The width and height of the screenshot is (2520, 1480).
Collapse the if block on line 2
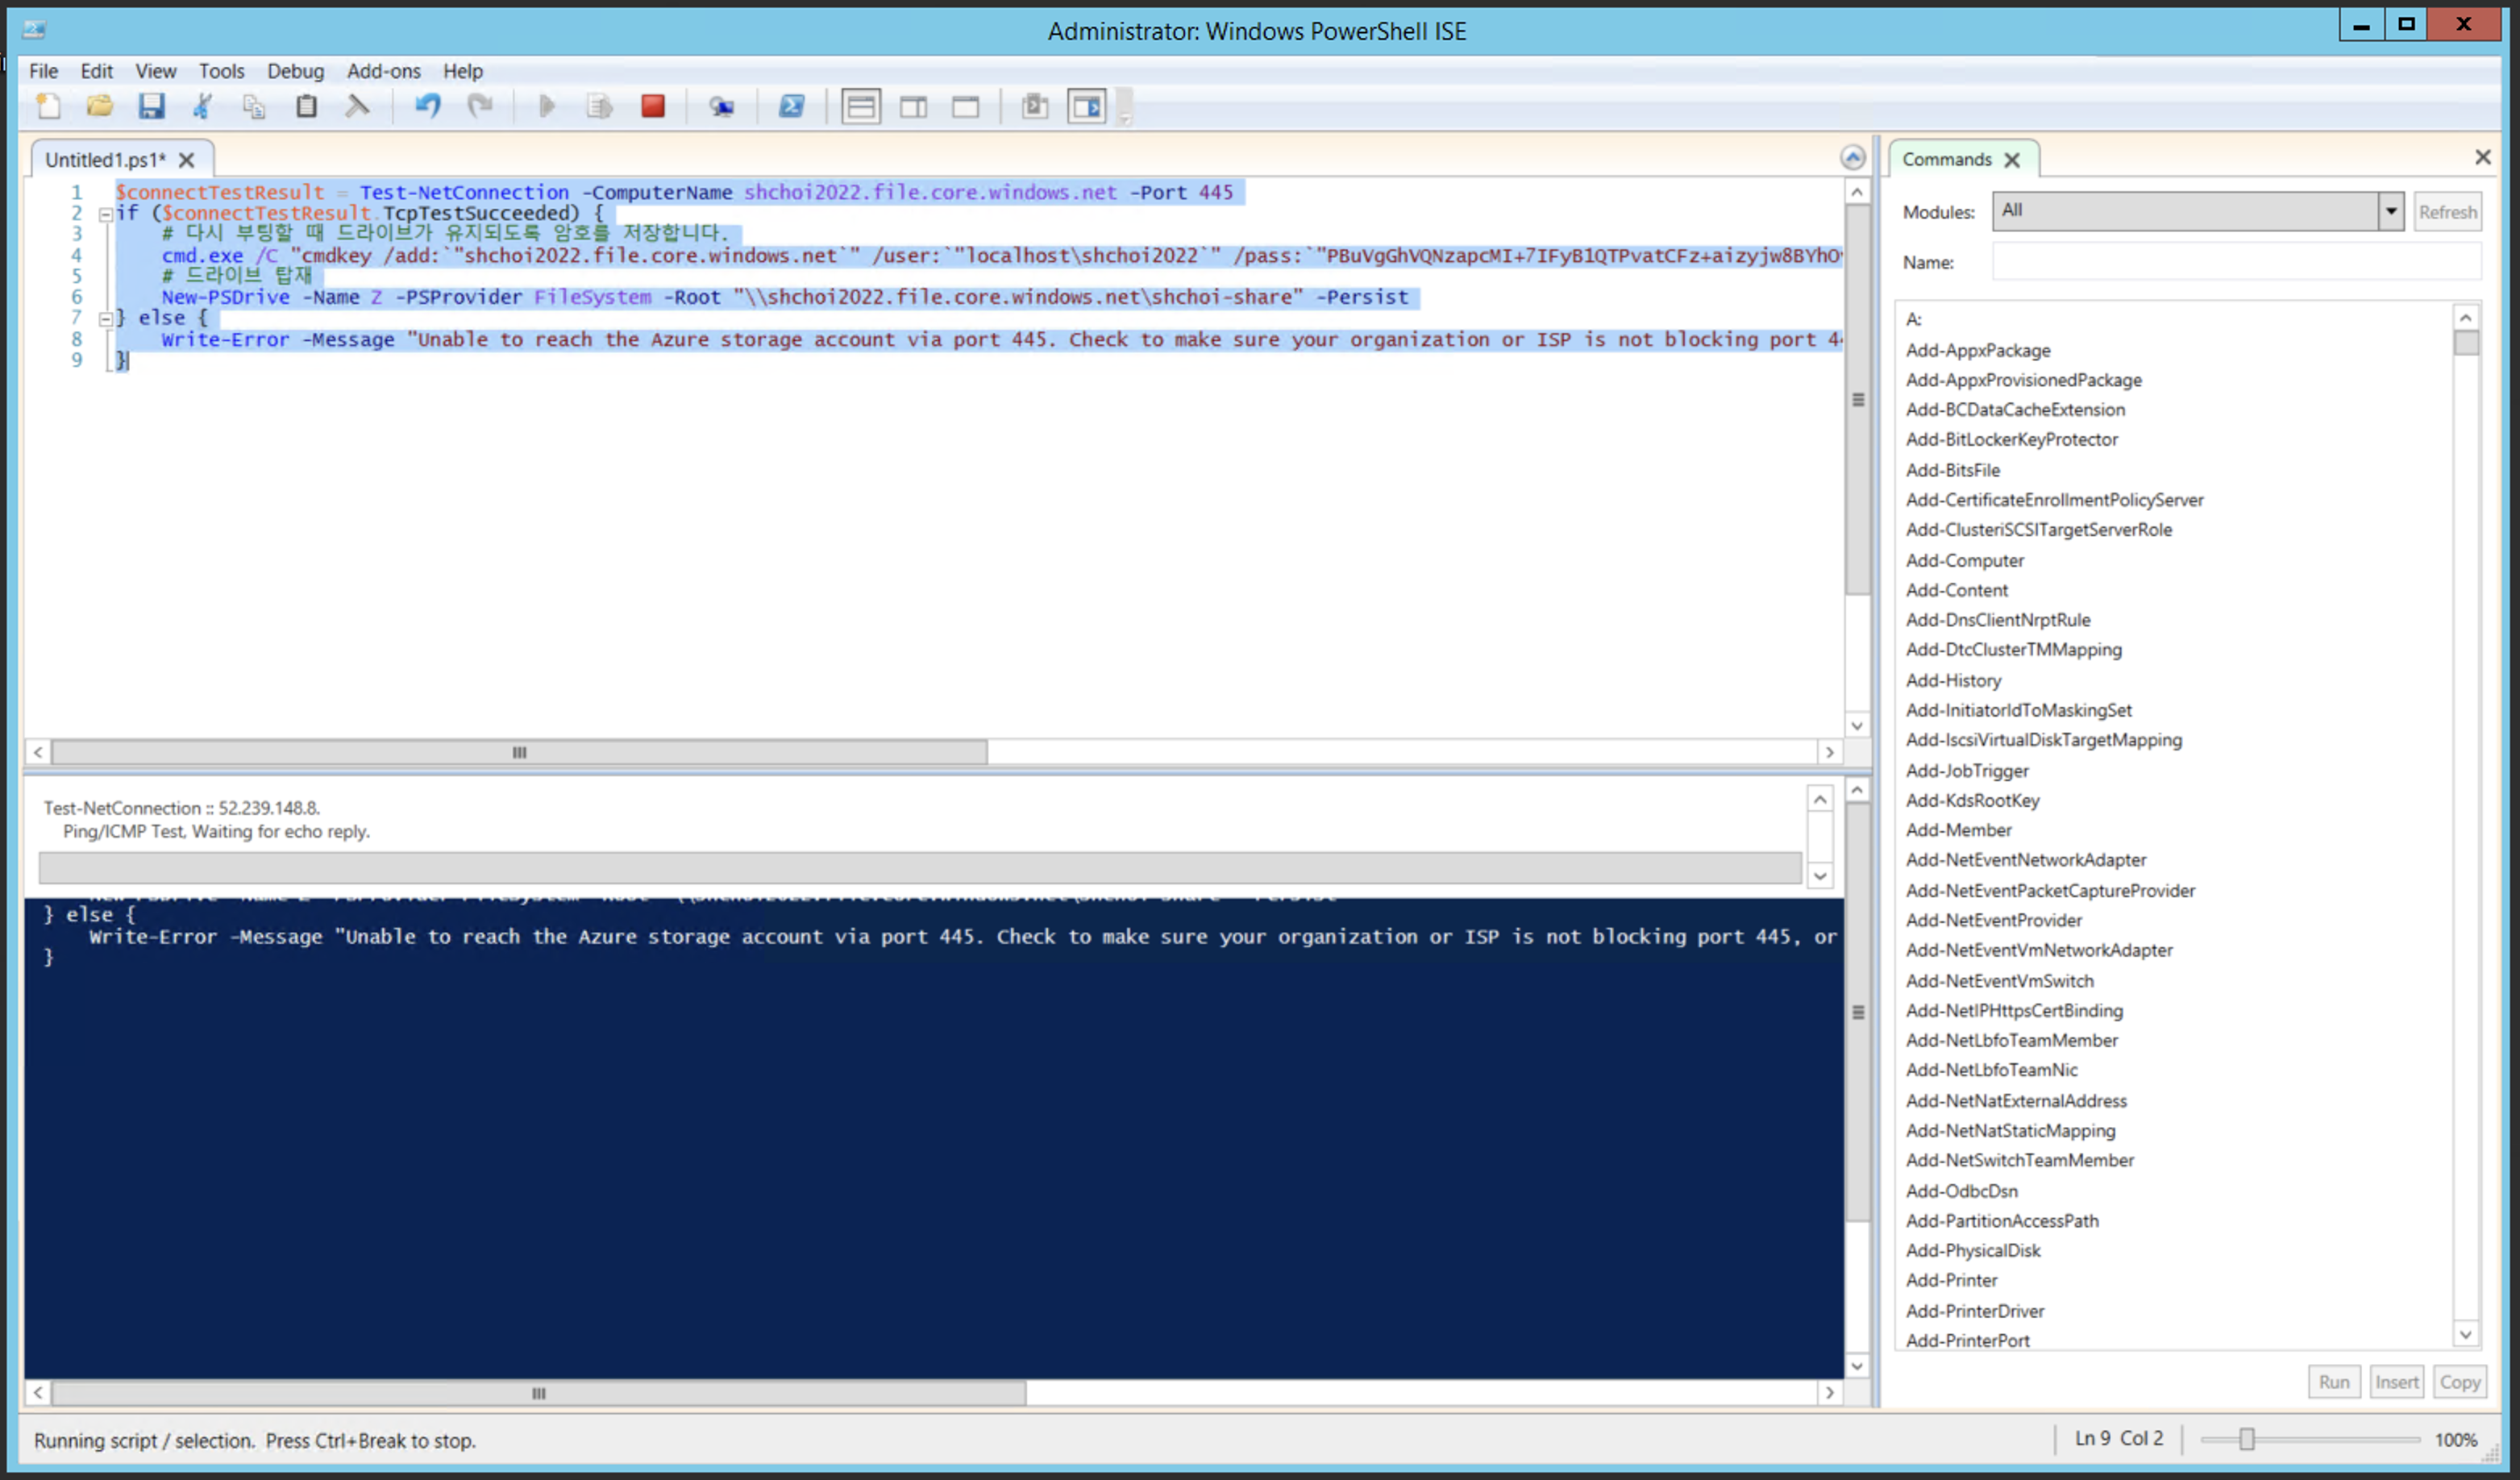(x=105, y=214)
